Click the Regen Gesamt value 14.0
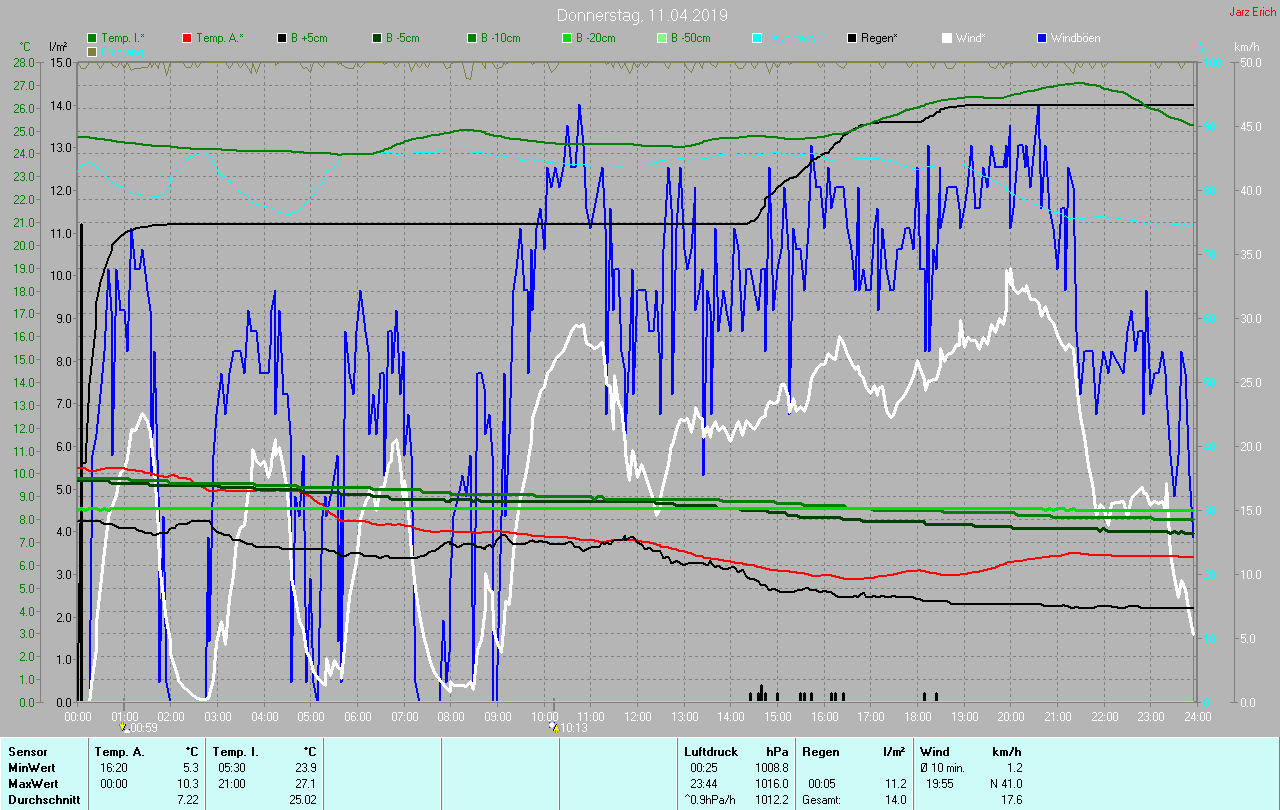1280x810 pixels. coord(895,800)
